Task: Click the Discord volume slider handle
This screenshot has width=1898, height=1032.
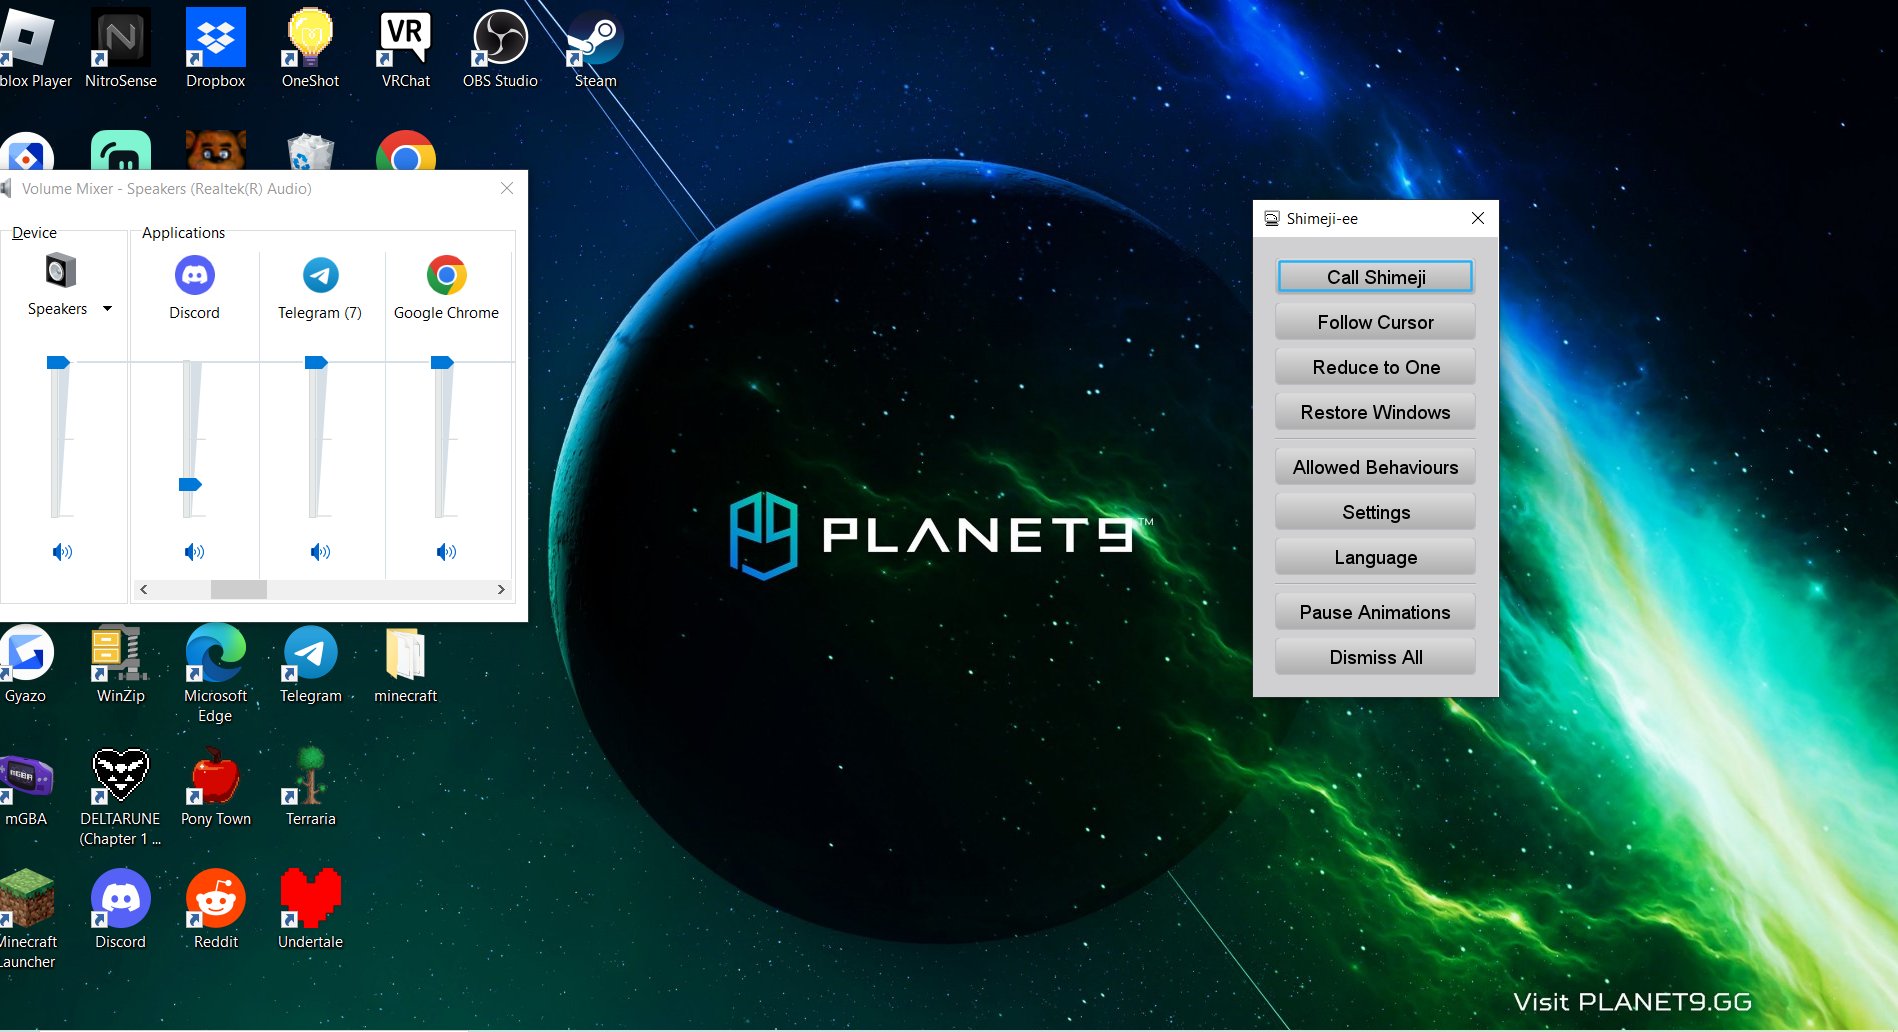Action: coord(190,485)
